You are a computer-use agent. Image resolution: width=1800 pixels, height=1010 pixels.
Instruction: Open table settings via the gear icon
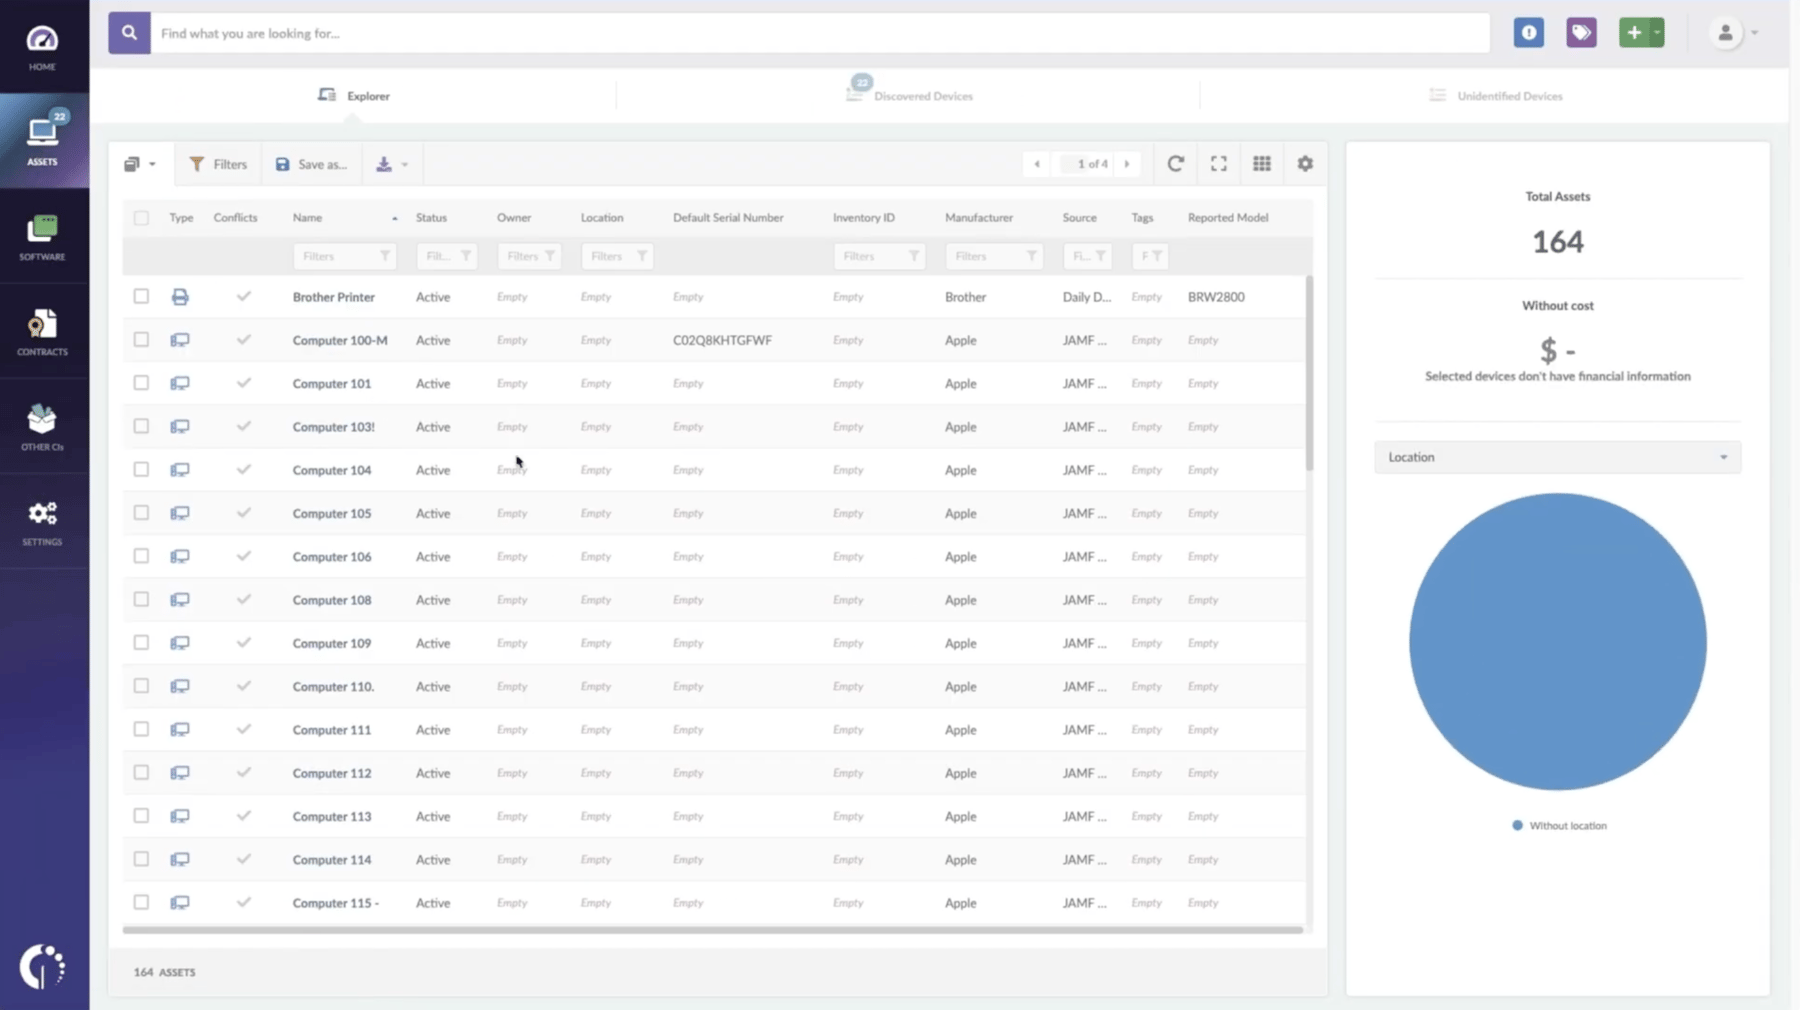(x=1305, y=163)
